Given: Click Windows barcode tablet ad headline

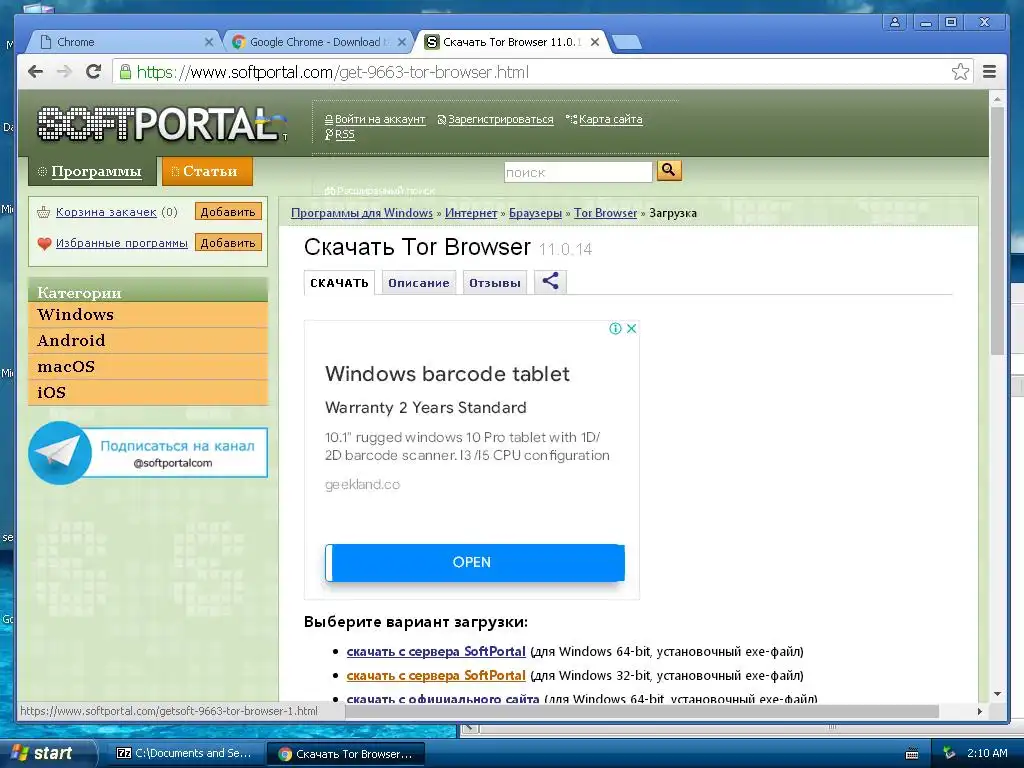Looking at the screenshot, I should coord(447,374).
